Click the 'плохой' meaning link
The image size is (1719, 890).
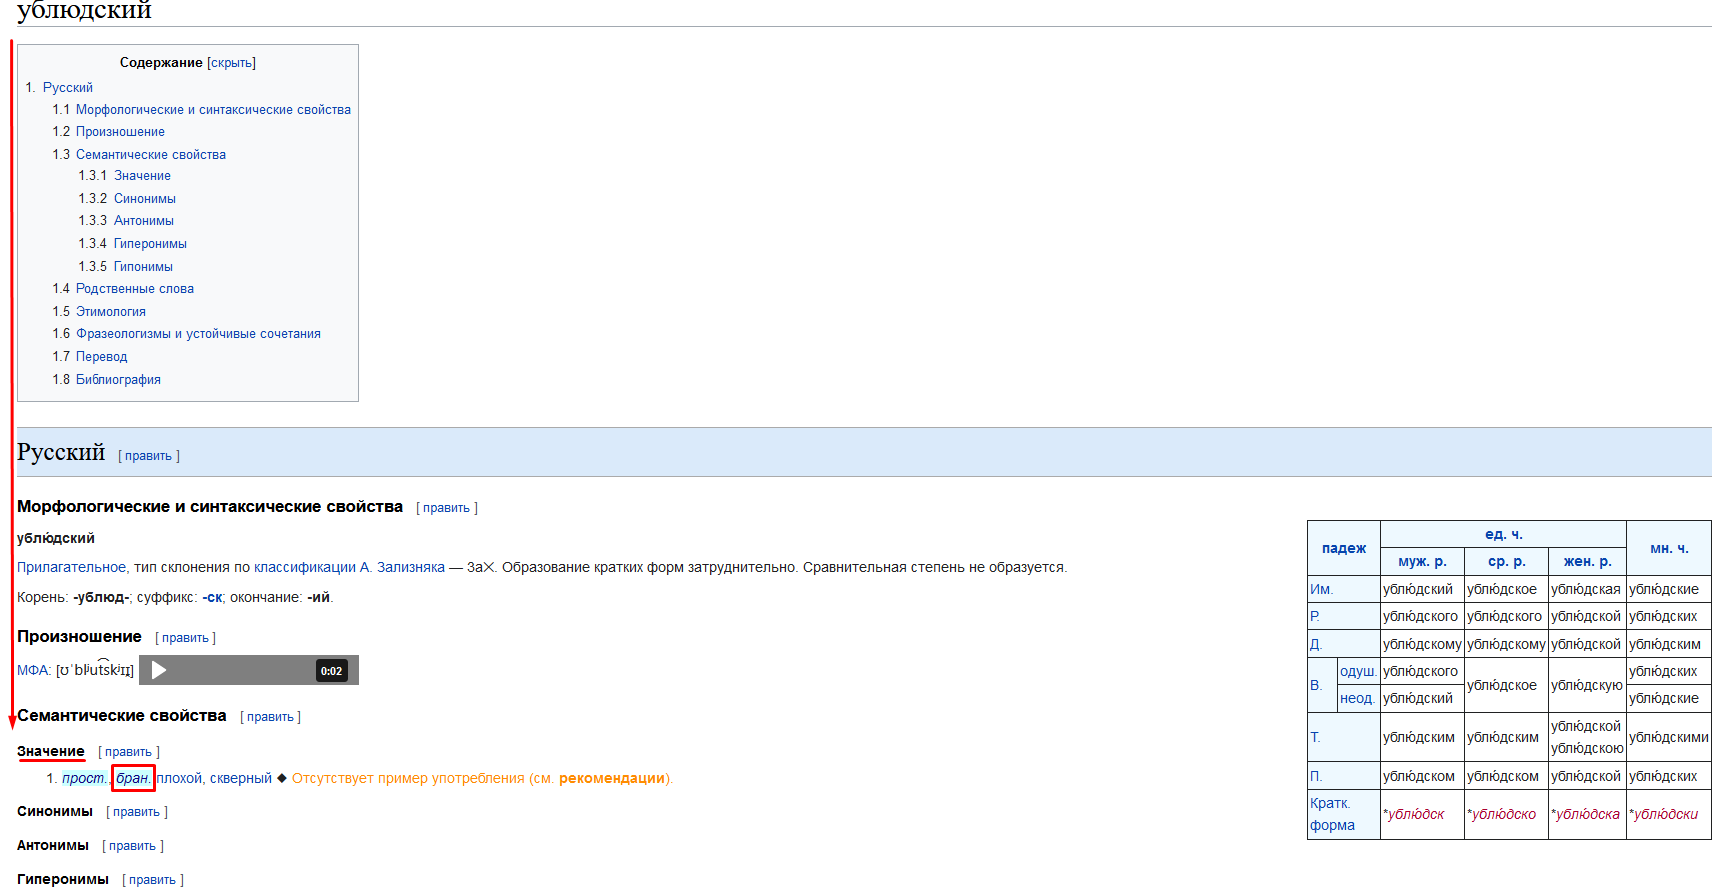(179, 778)
